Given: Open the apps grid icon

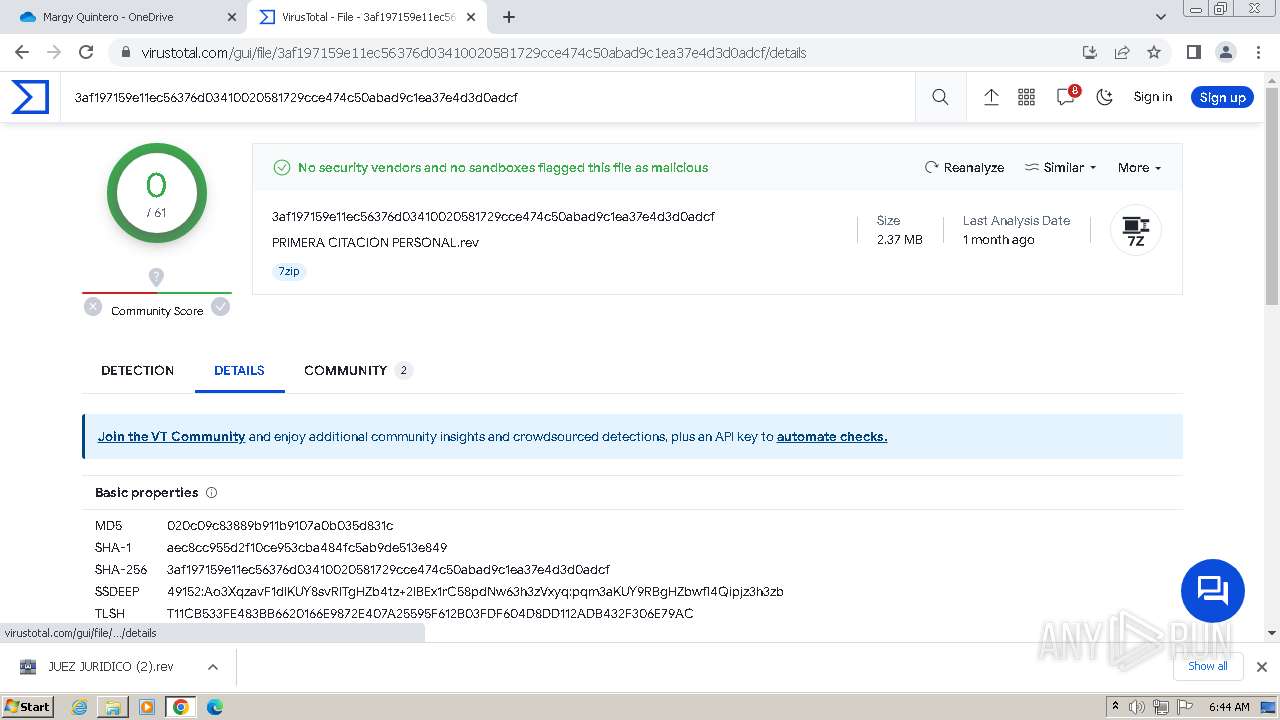Looking at the screenshot, I should coord(1026,97).
